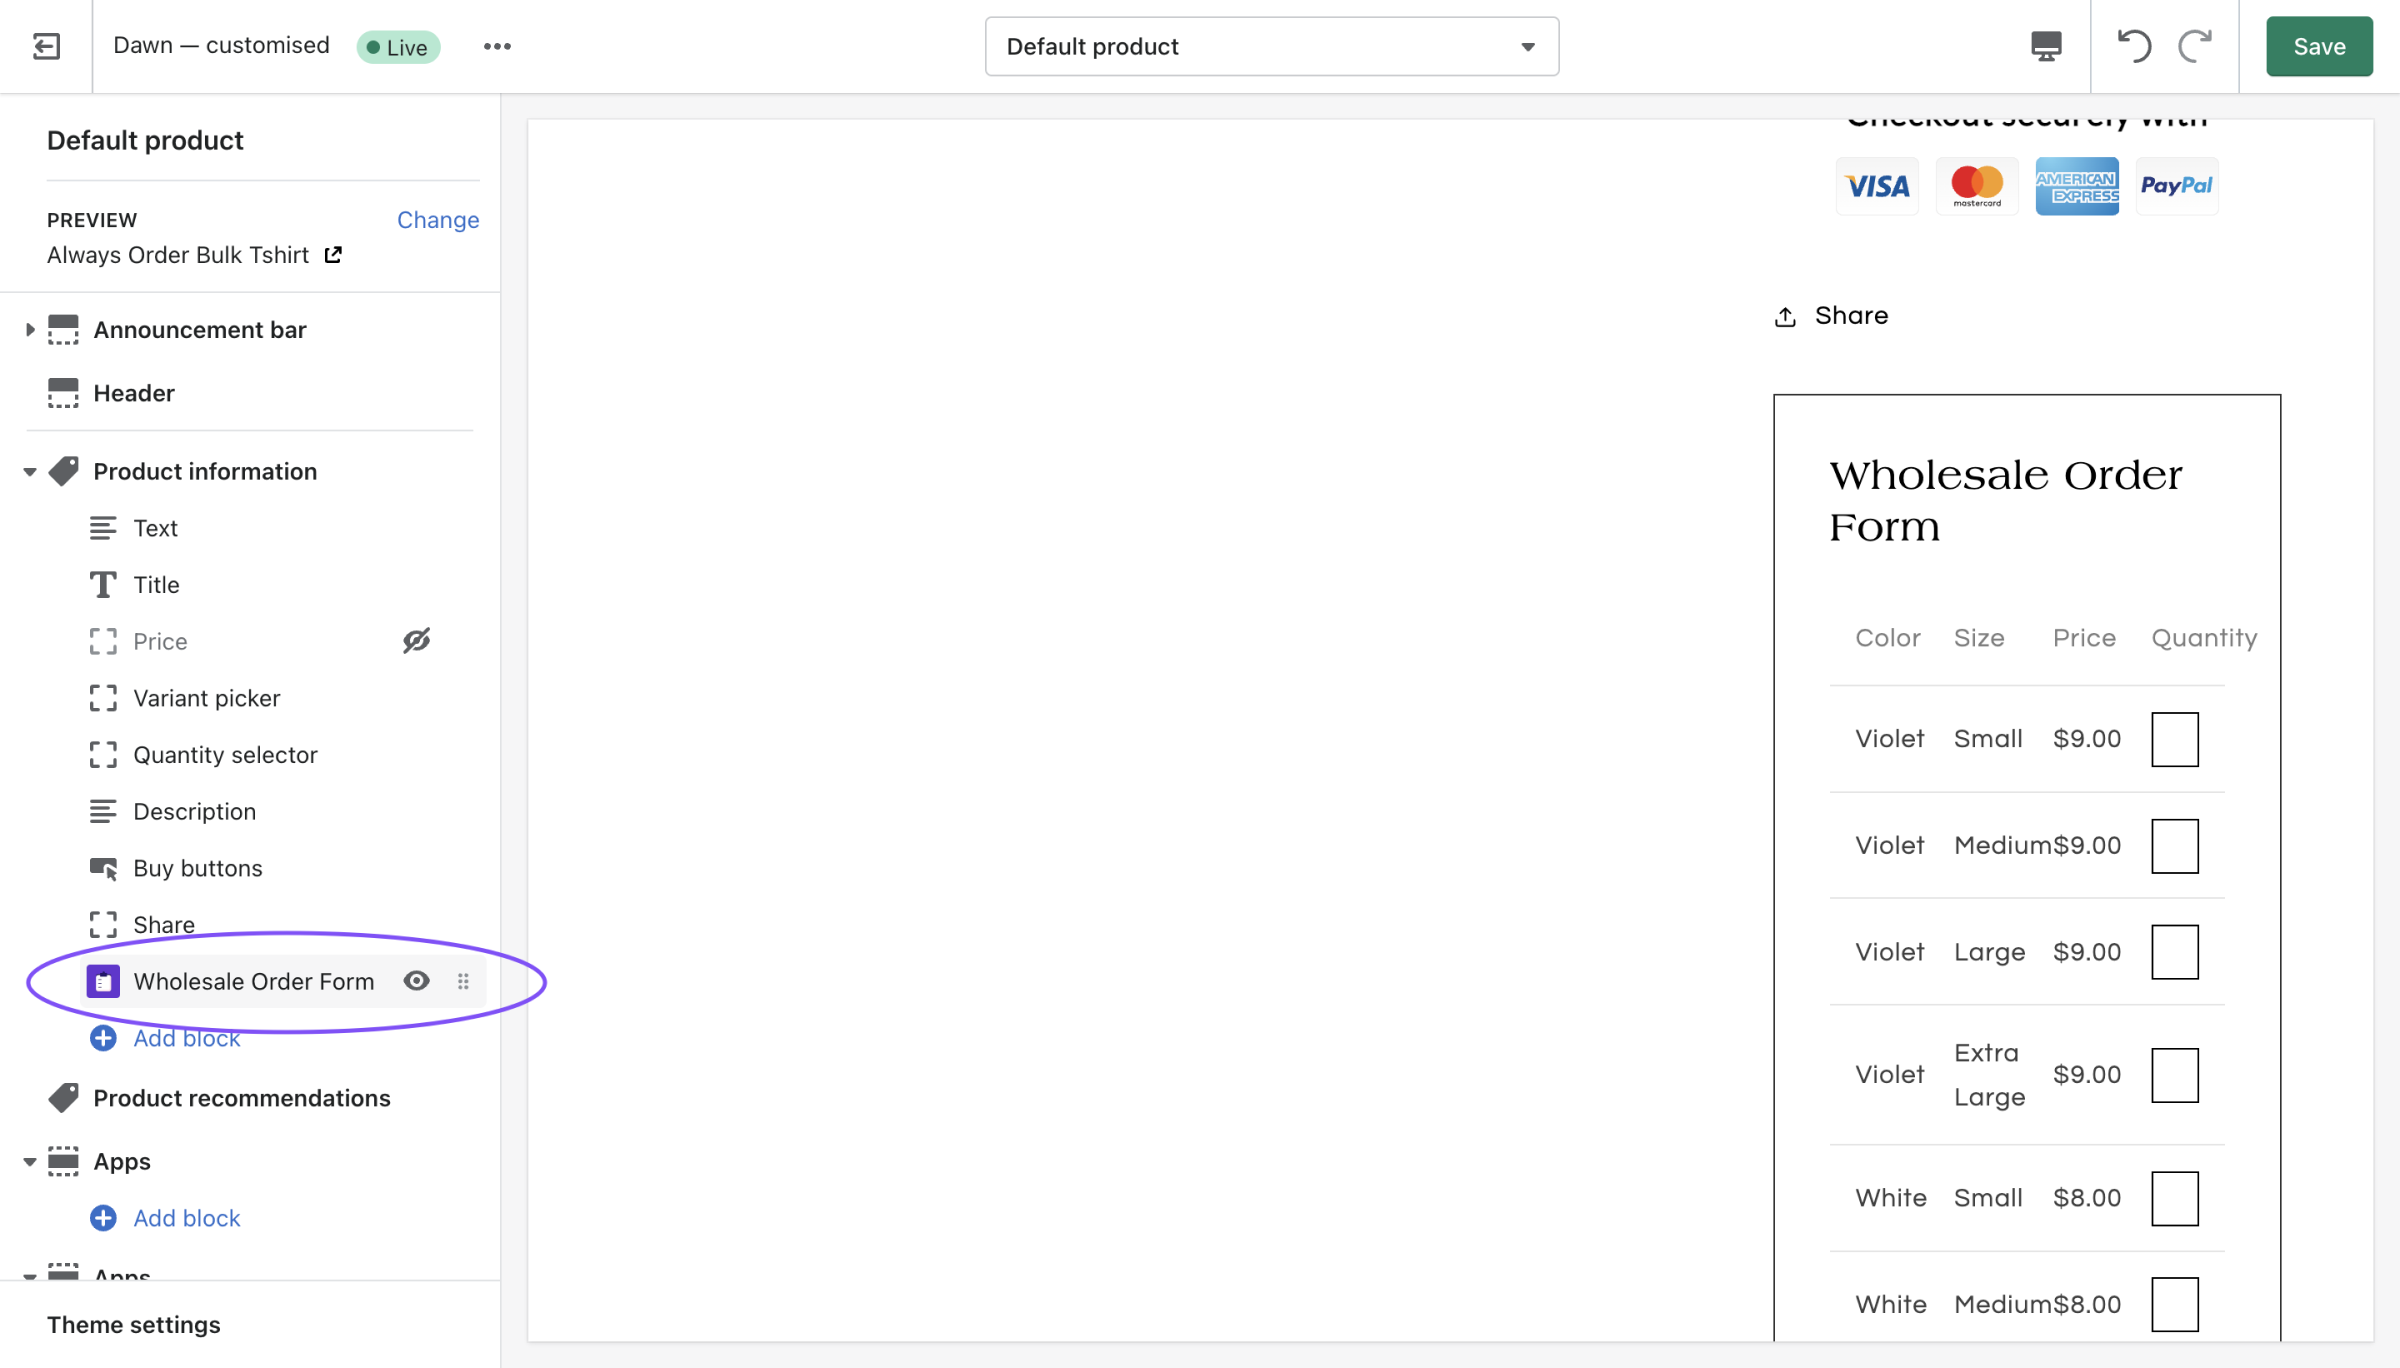Click the Product information tag icon

63,471
